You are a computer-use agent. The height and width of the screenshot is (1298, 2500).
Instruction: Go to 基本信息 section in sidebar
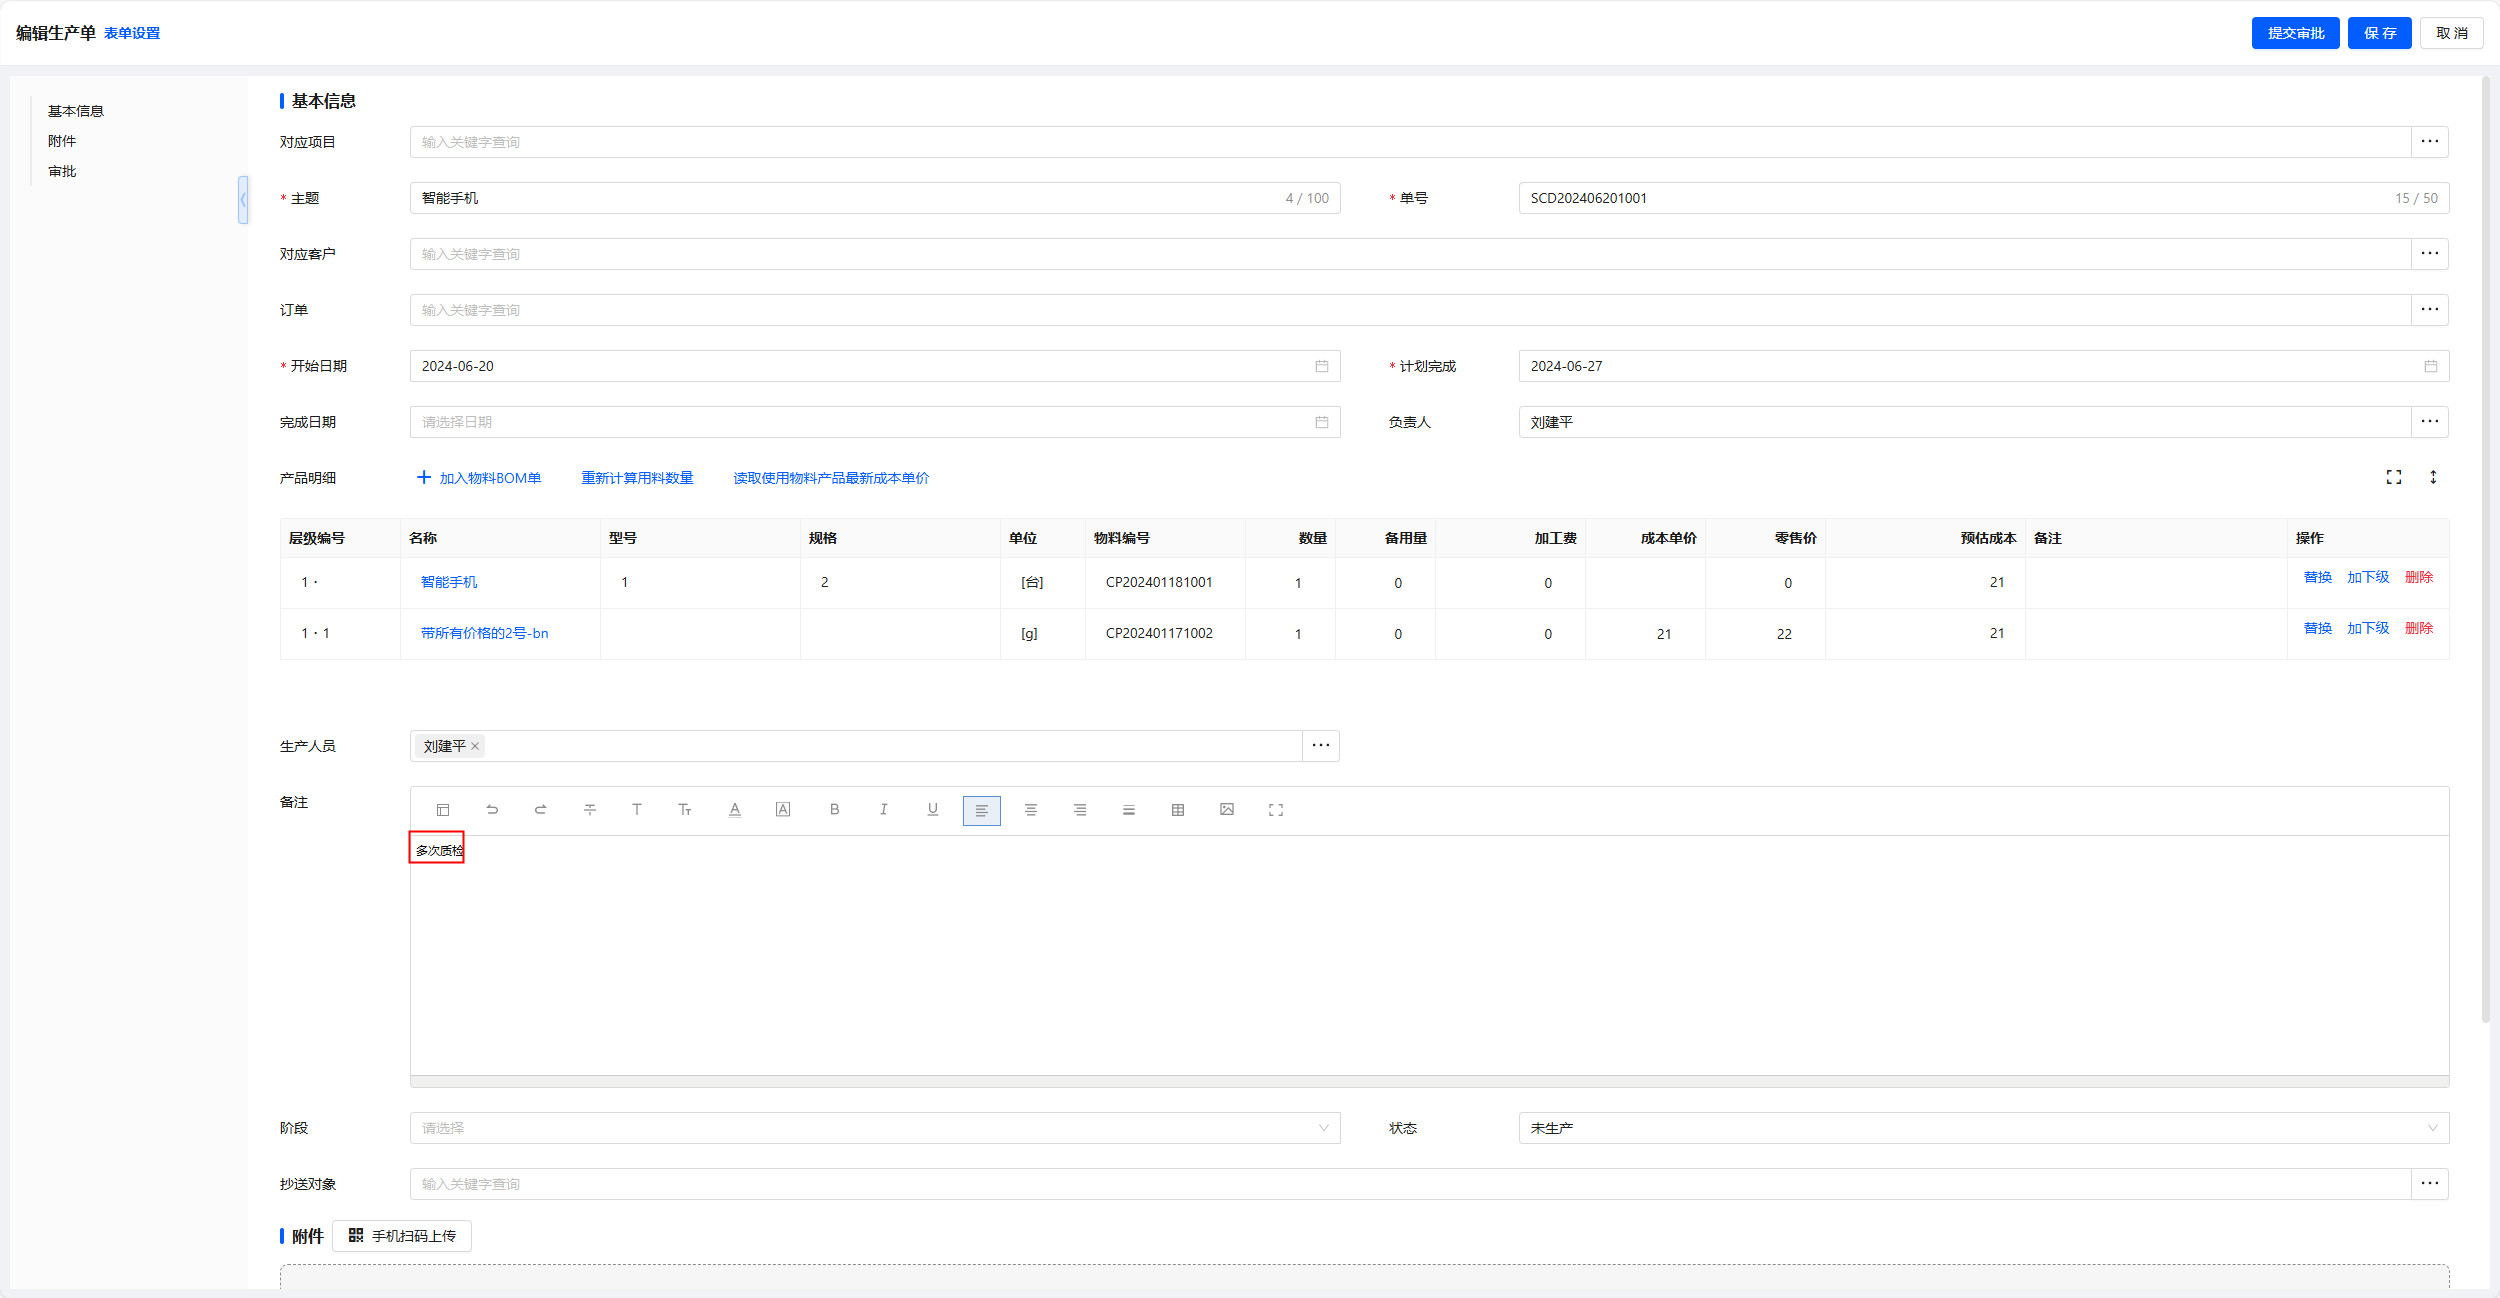(76, 111)
